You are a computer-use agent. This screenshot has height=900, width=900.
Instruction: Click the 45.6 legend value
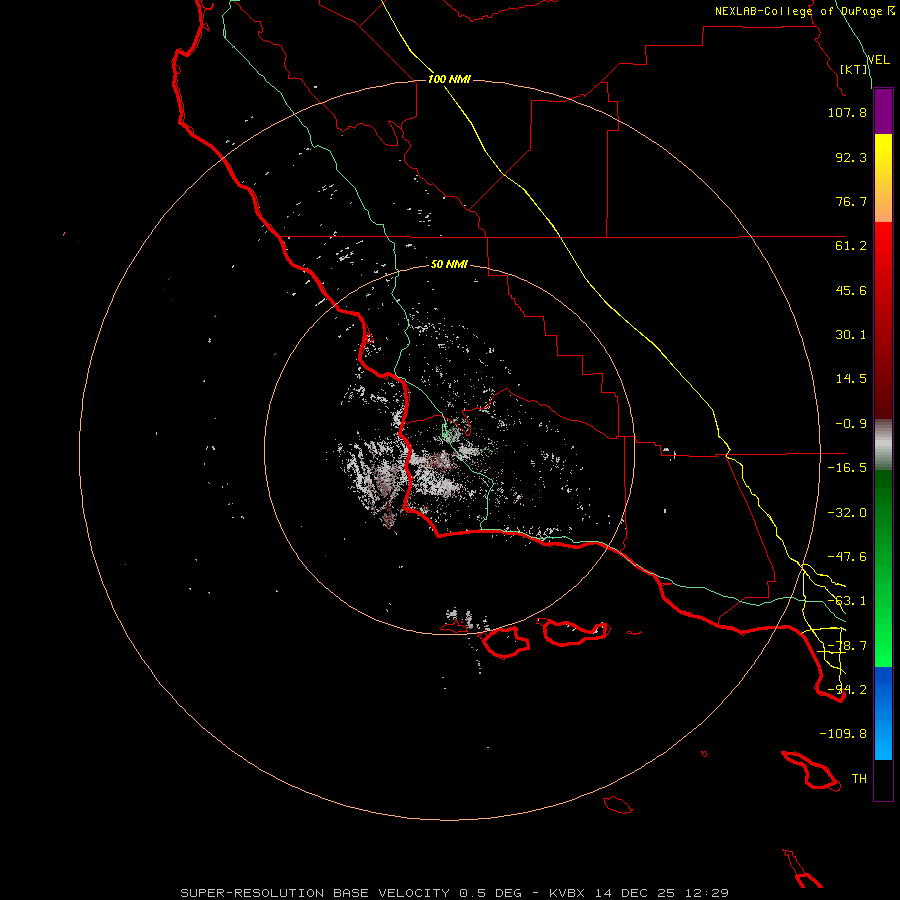pos(851,290)
